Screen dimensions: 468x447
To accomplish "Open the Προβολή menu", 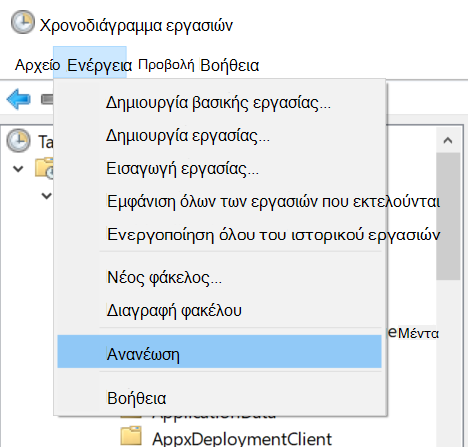I will click(166, 64).
